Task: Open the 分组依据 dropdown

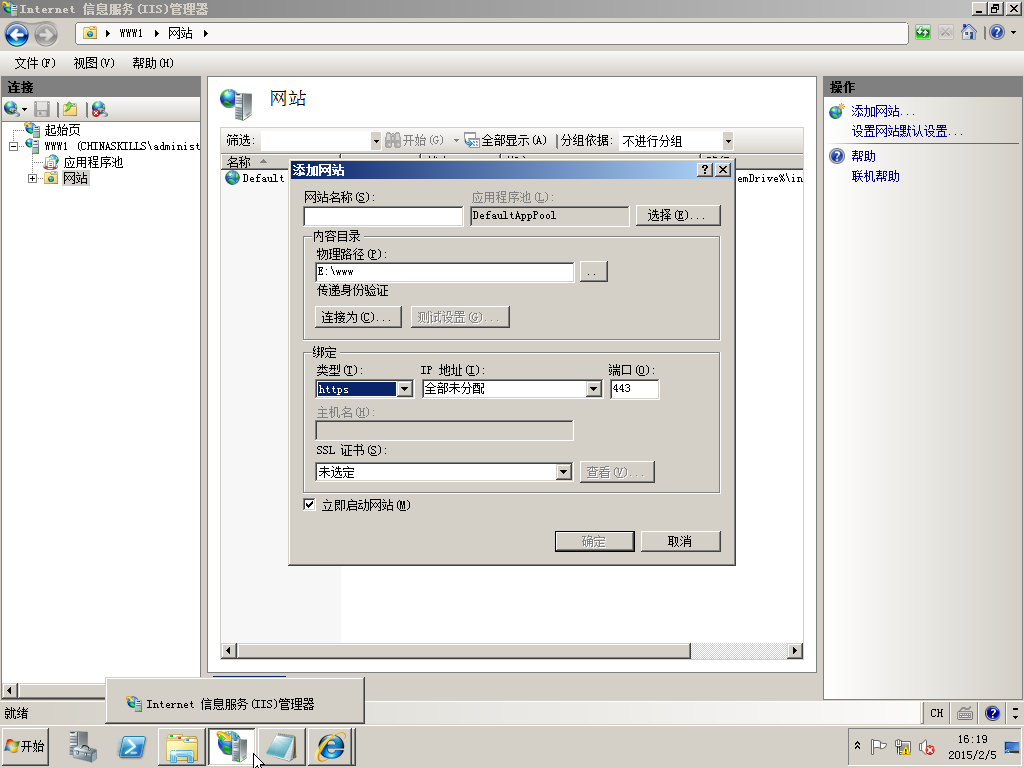Action: (728, 140)
